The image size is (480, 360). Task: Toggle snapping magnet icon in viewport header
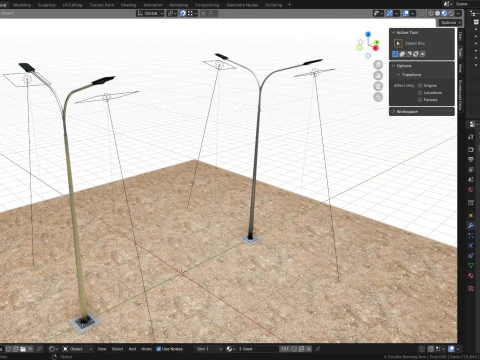183,13
